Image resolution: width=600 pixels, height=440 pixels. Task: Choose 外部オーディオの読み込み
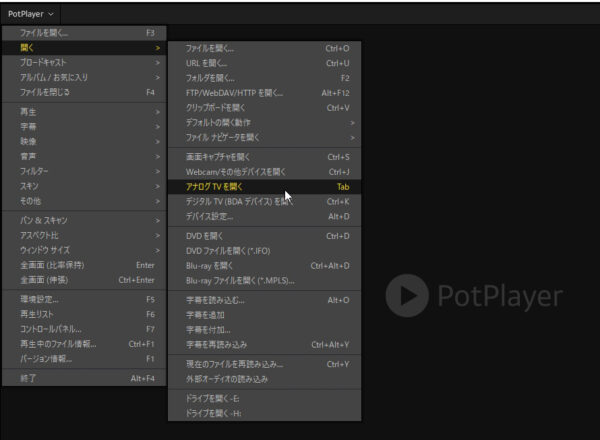click(x=264, y=379)
